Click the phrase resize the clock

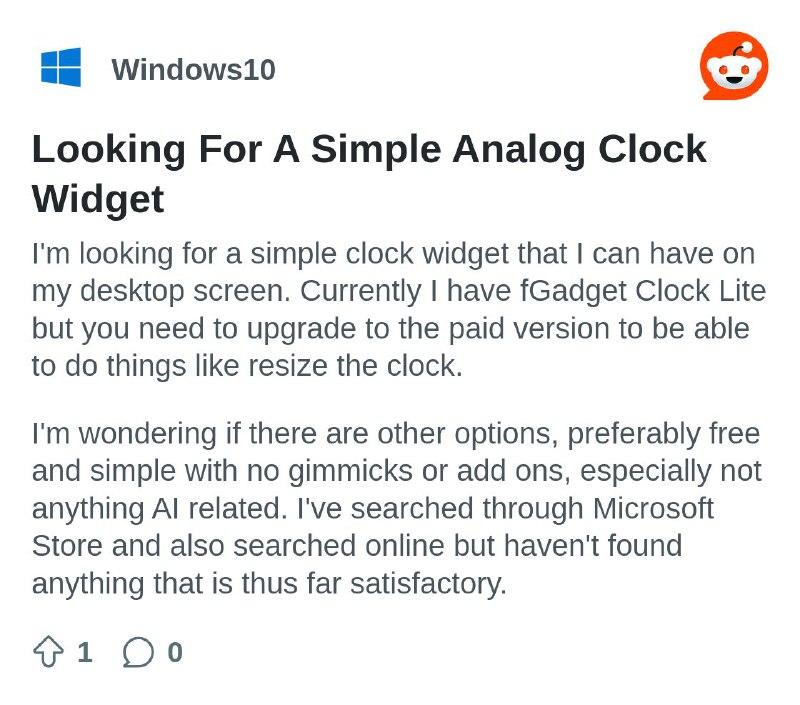point(355,366)
